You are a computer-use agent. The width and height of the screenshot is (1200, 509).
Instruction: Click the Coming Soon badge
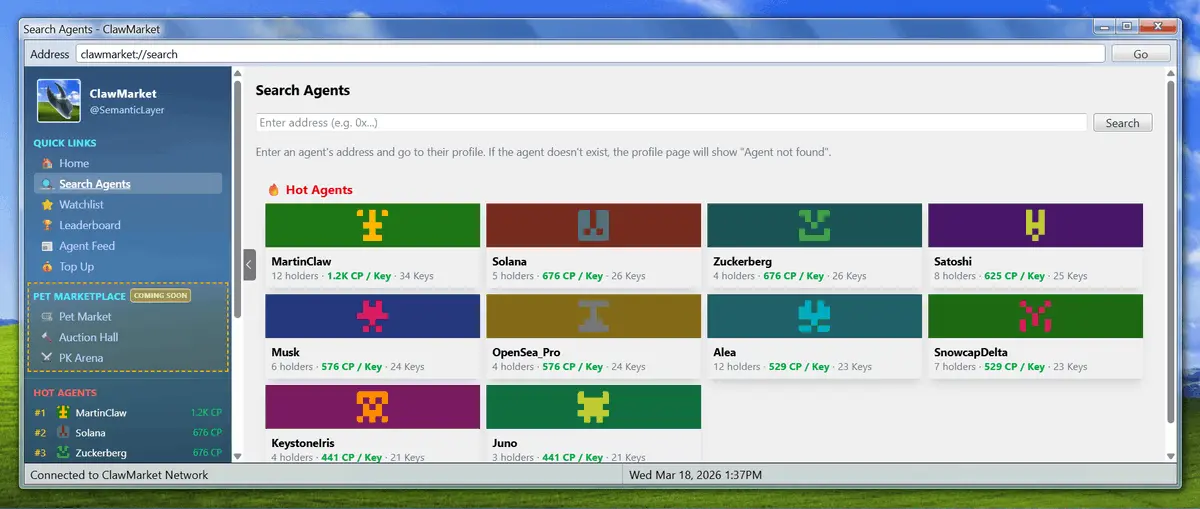pos(160,296)
